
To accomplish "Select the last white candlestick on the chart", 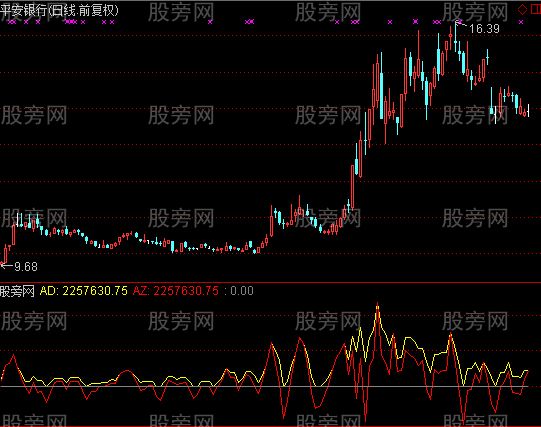I will tap(528, 110).
